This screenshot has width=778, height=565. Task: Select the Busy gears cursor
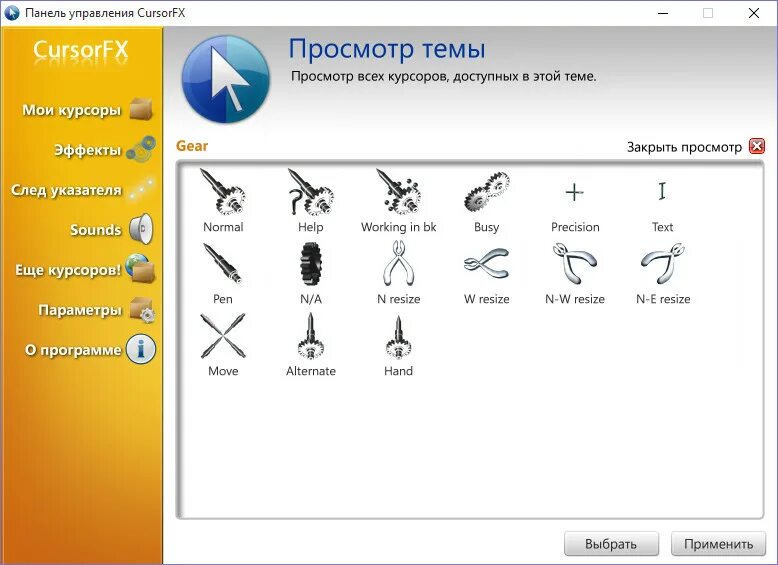[x=487, y=192]
